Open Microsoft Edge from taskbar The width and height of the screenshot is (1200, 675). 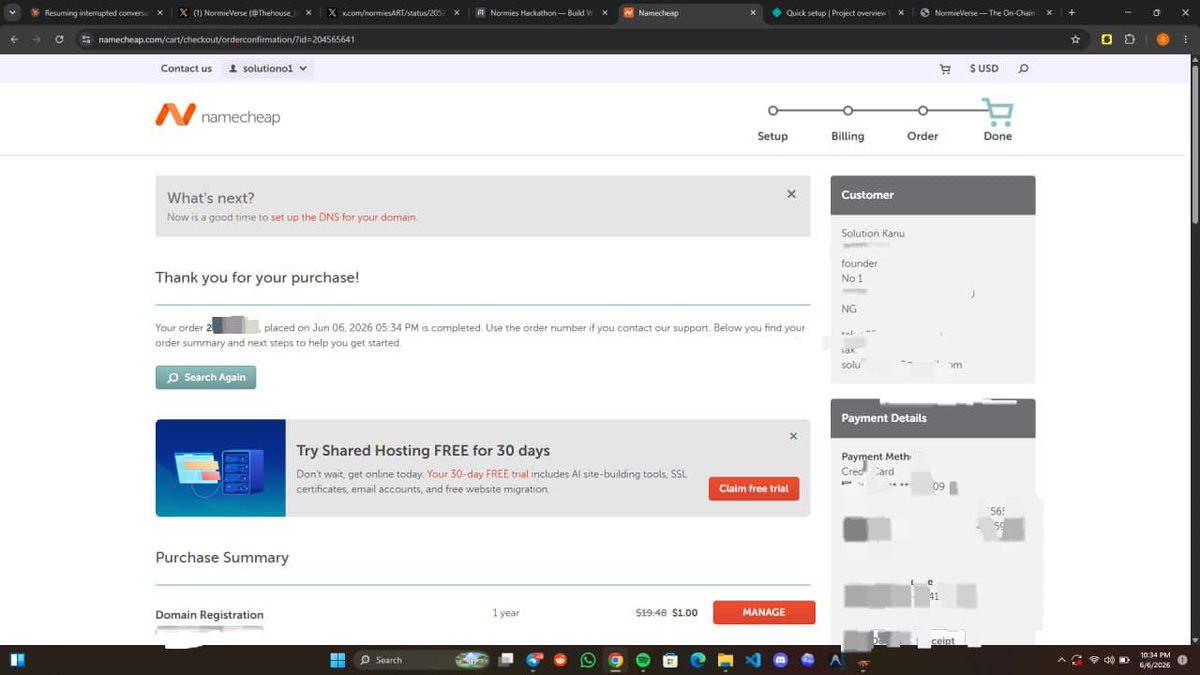(698, 660)
